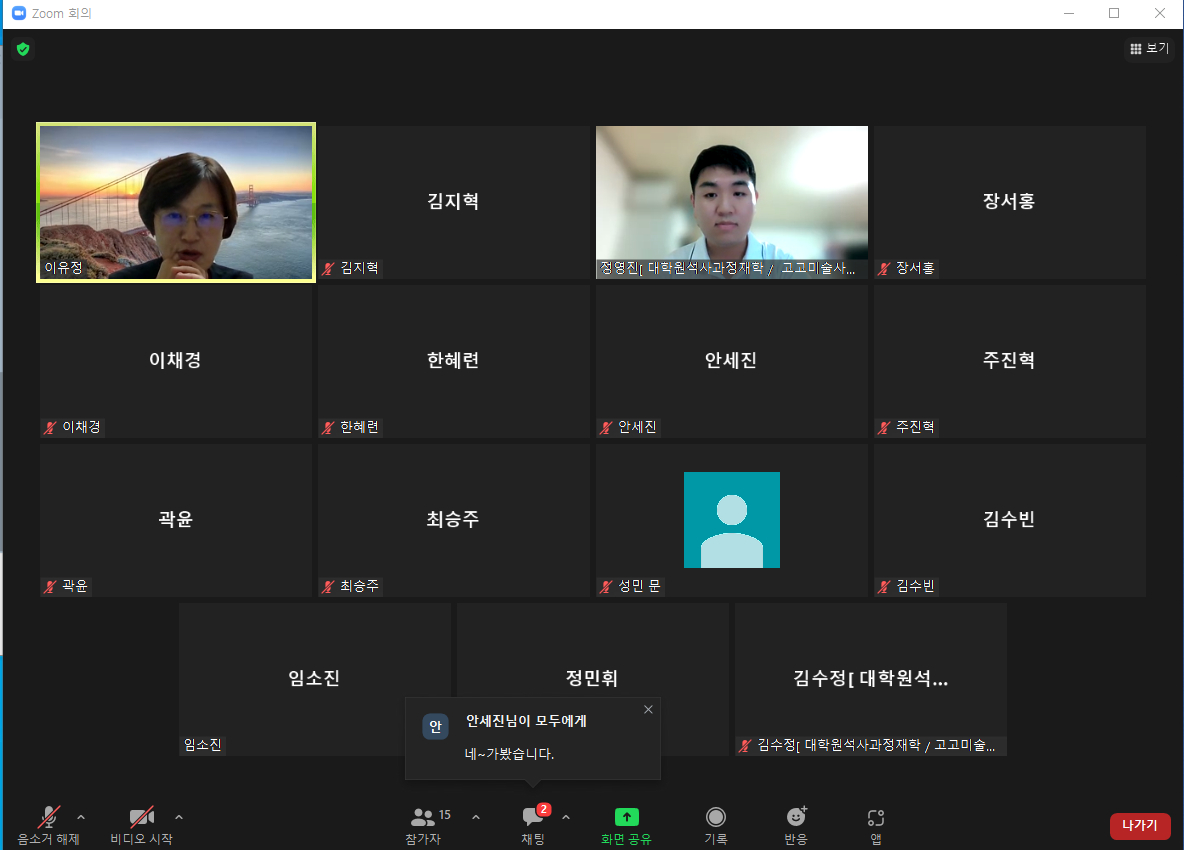Expand the chevron next to chat
The image size is (1184, 850).
(566, 817)
